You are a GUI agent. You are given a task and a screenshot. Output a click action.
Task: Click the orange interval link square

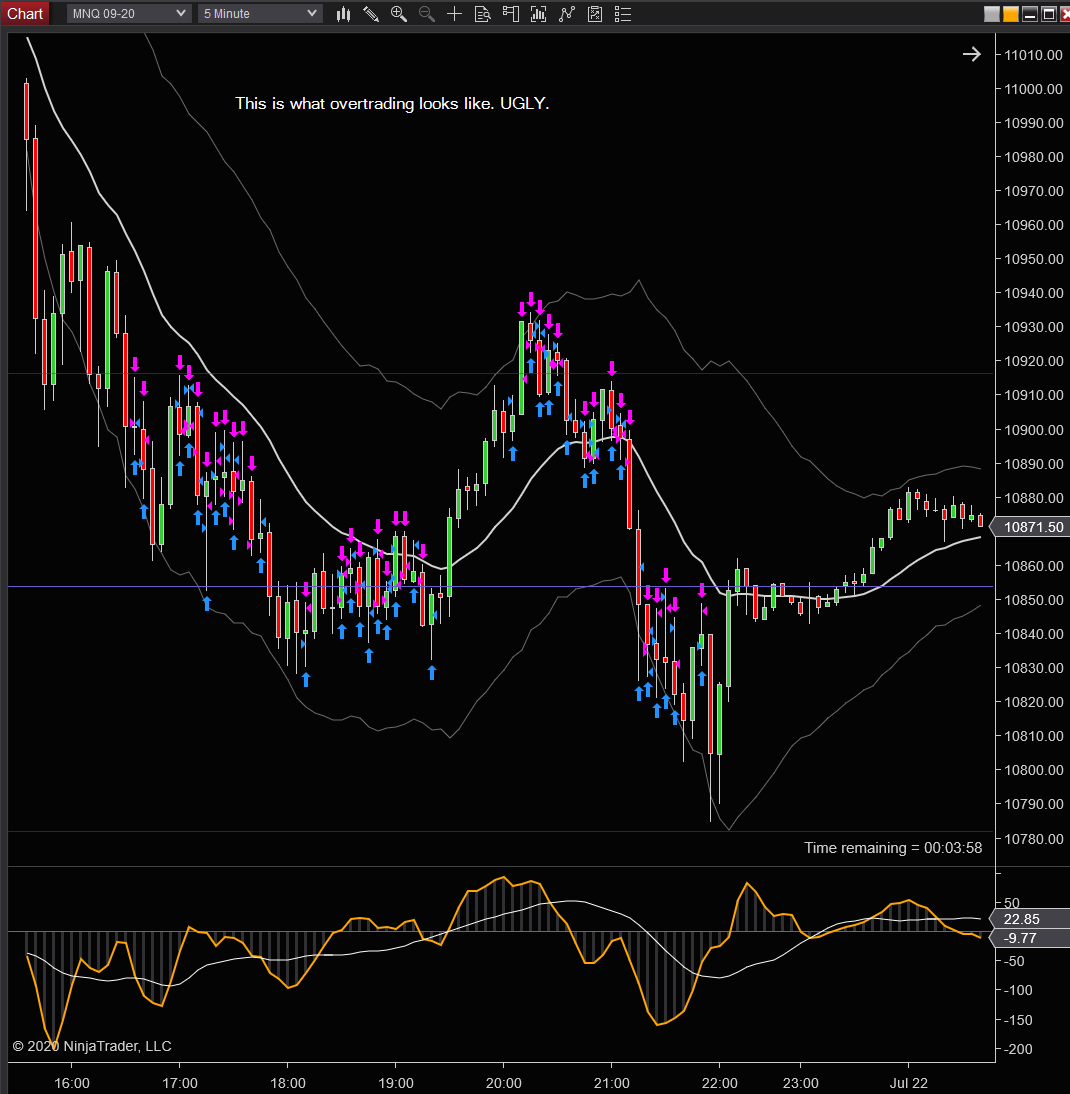[1011, 14]
